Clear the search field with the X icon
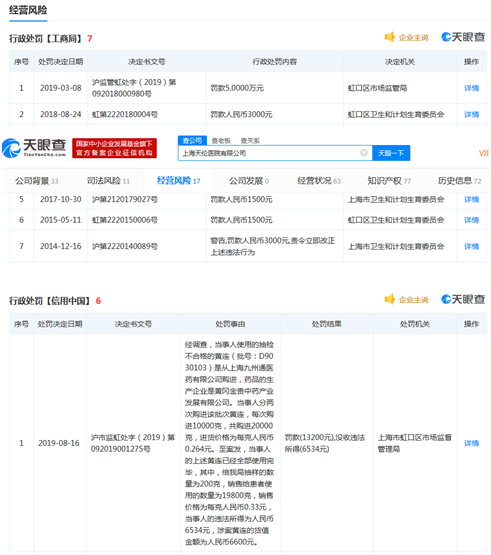This screenshot has width=491, height=555. [x=364, y=153]
